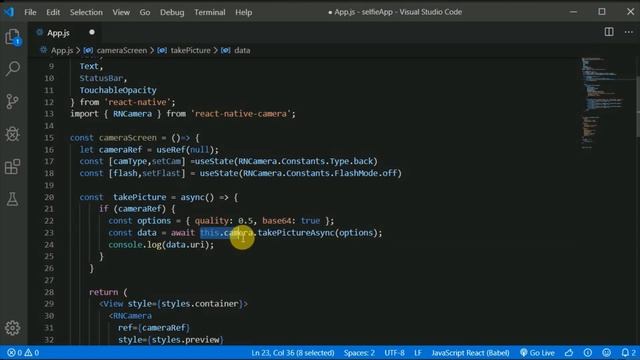Screen dimensions: 640x360
Task: Click the Split Editor icon
Action: pos(609,32)
